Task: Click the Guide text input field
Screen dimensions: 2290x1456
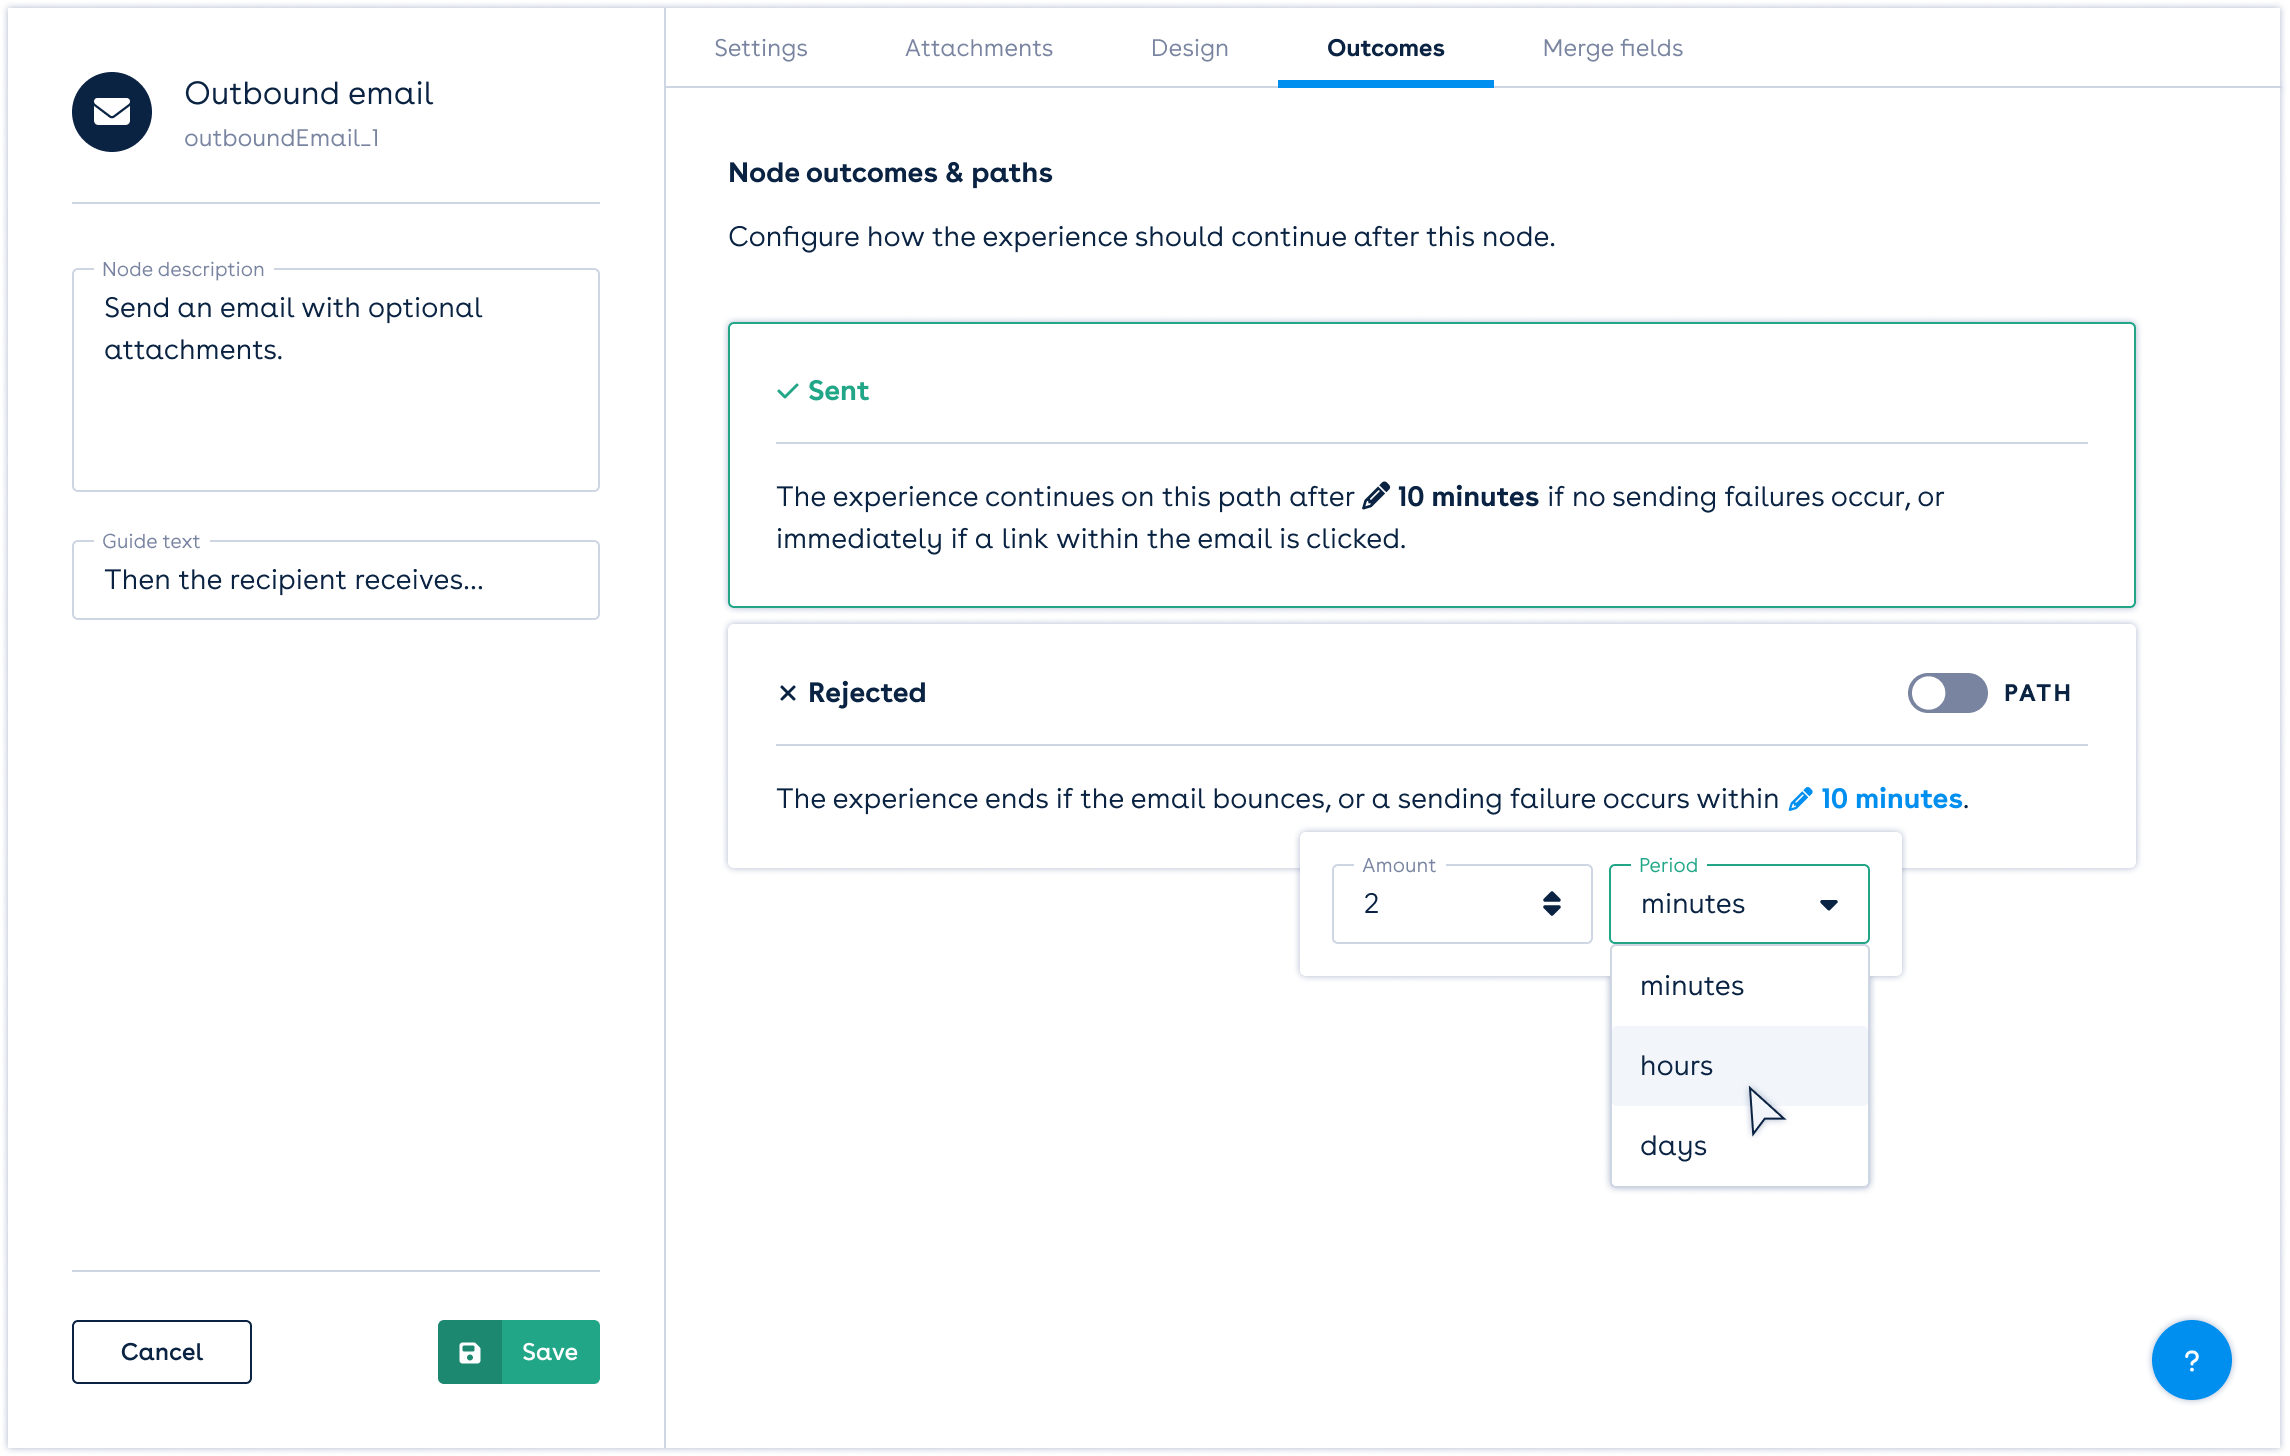Action: (336, 580)
